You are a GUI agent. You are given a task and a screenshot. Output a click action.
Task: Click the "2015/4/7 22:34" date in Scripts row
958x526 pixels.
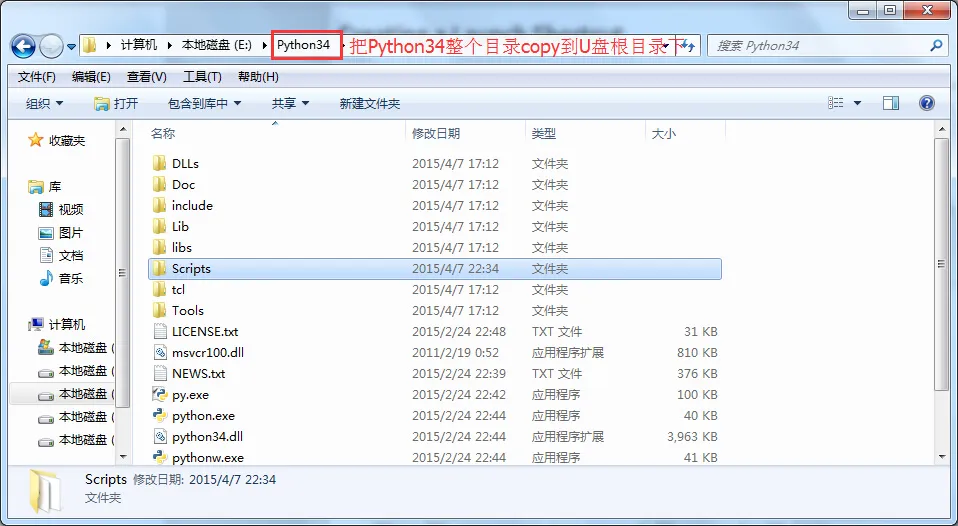click(x=455, y=268)
